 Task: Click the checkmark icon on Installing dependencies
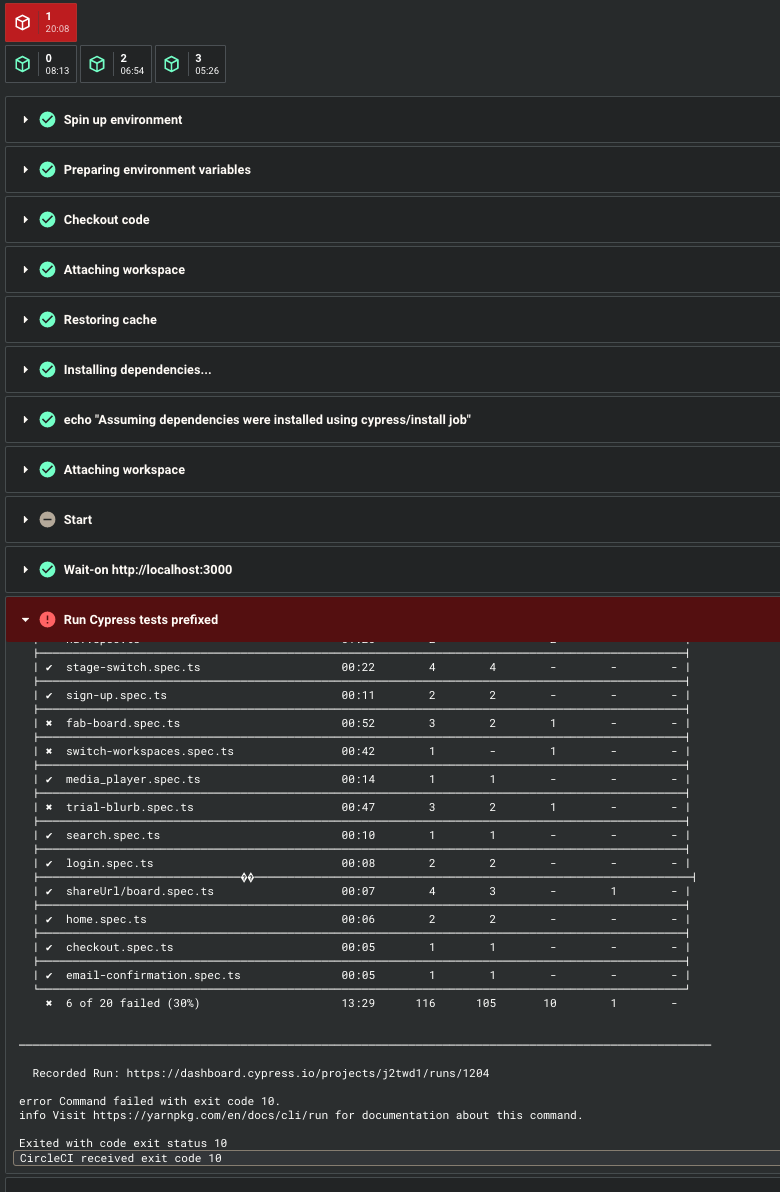[x=47, y=369]
